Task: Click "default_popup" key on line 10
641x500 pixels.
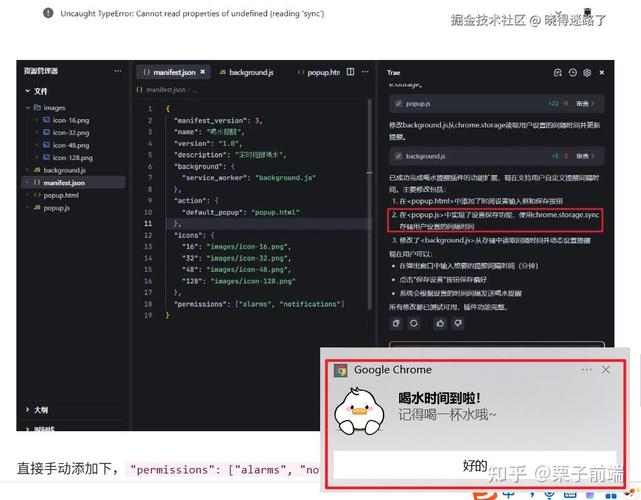Action: pyautogui.click(x=213, y=213)
